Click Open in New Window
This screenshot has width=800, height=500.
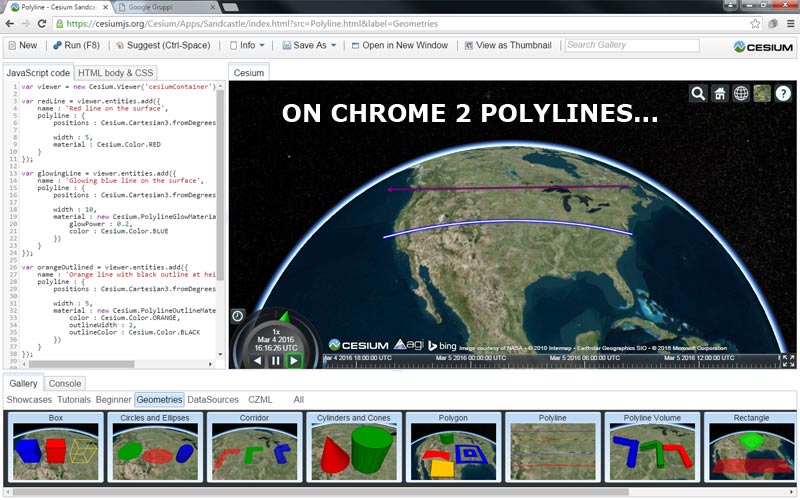pyautogui.click(x=400, y=45)
